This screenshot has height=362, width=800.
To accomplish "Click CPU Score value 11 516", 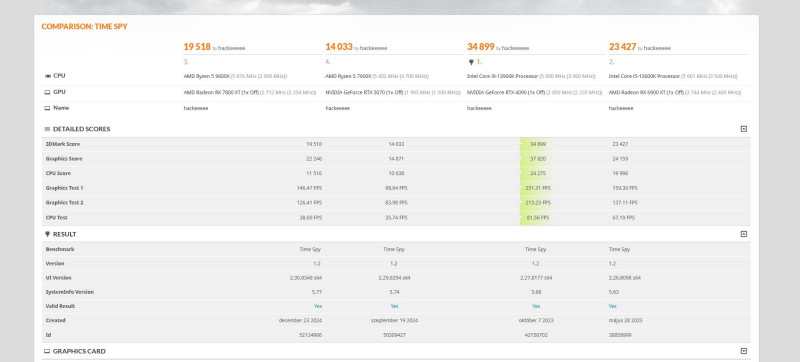I will (314, 173).
